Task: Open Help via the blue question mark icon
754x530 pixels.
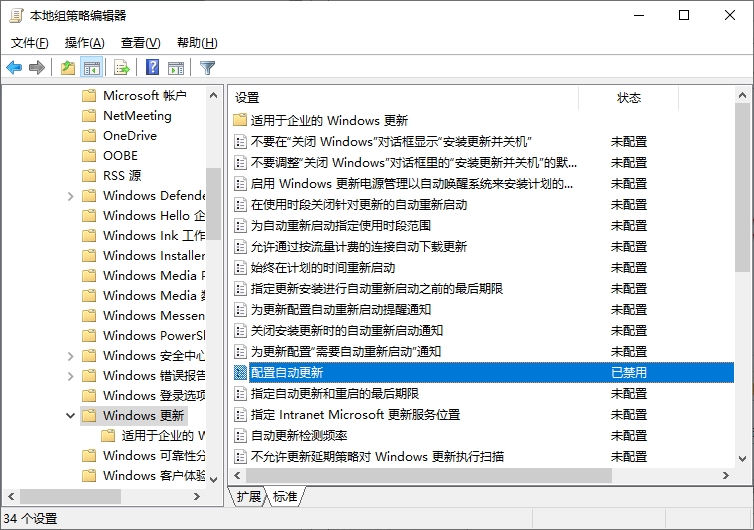Action: [x=152, y=68]
